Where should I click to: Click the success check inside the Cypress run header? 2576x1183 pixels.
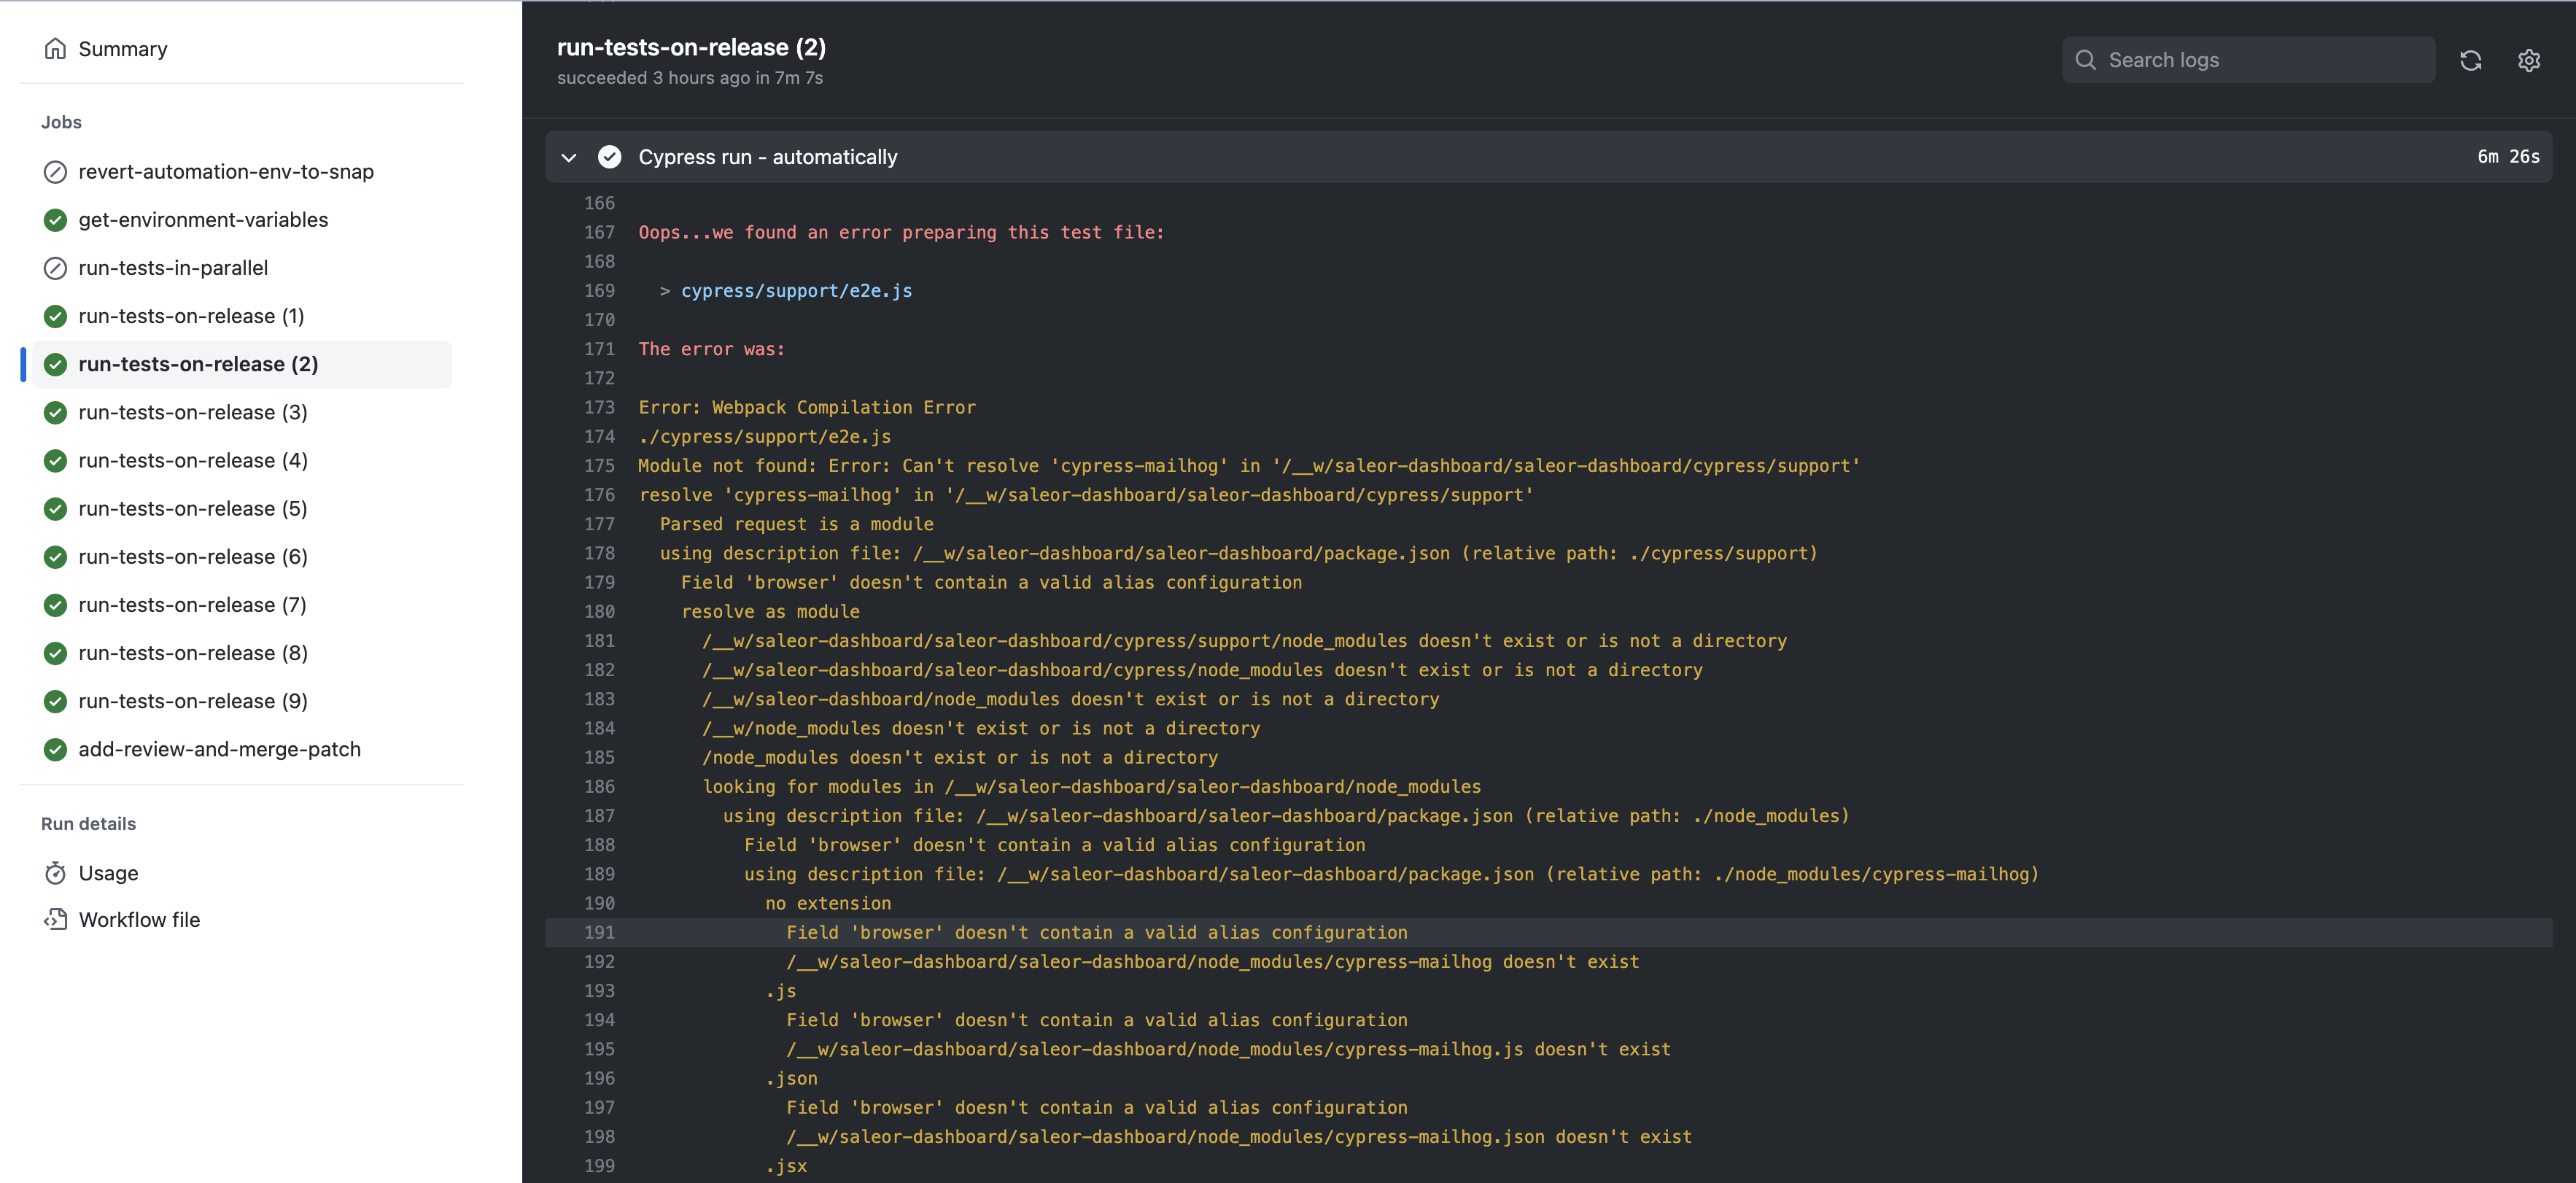(609, 156)
